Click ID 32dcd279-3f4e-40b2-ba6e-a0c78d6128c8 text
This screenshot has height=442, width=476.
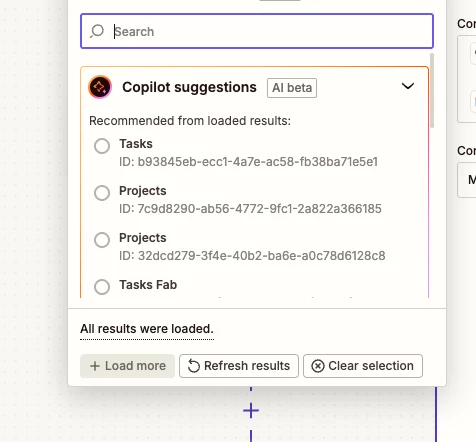(x=252, y=256)
